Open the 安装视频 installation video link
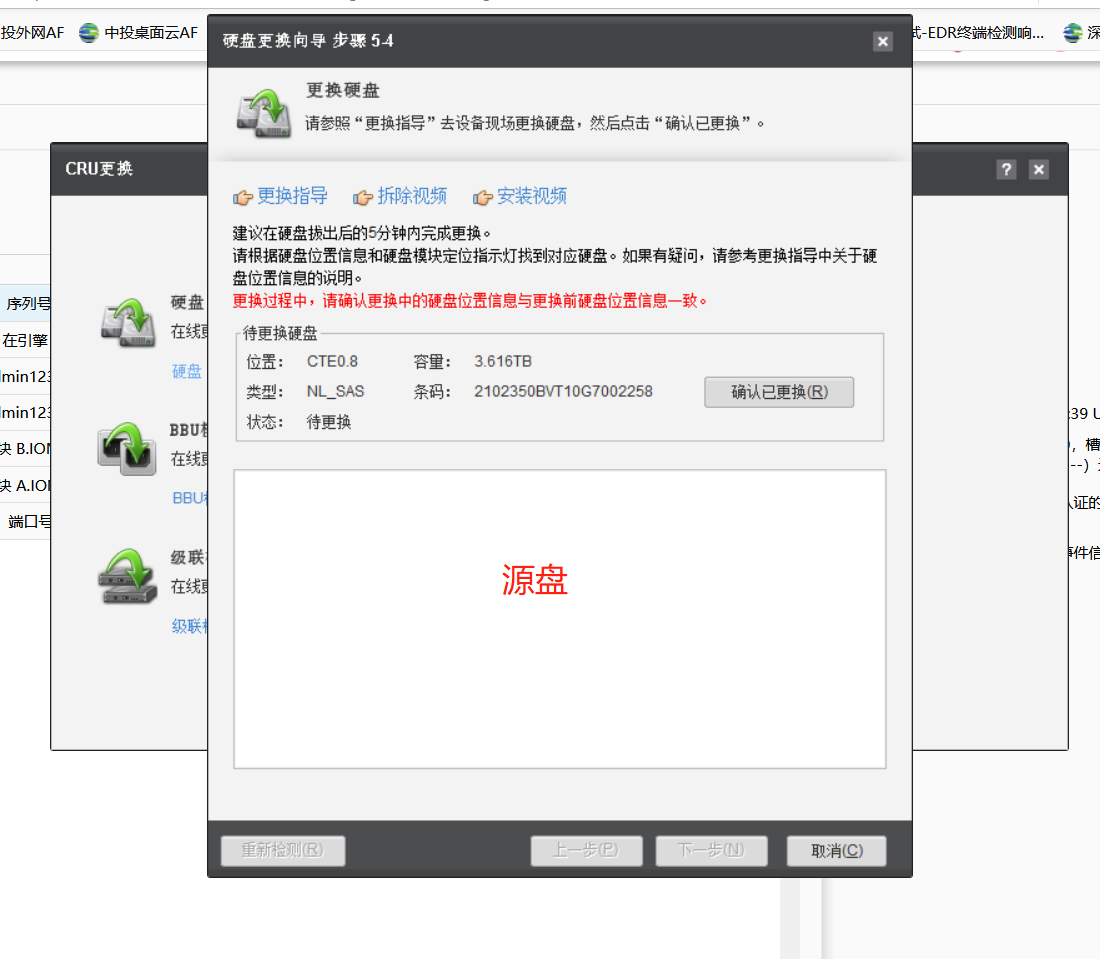1100x959 pixels. (532, 196)
